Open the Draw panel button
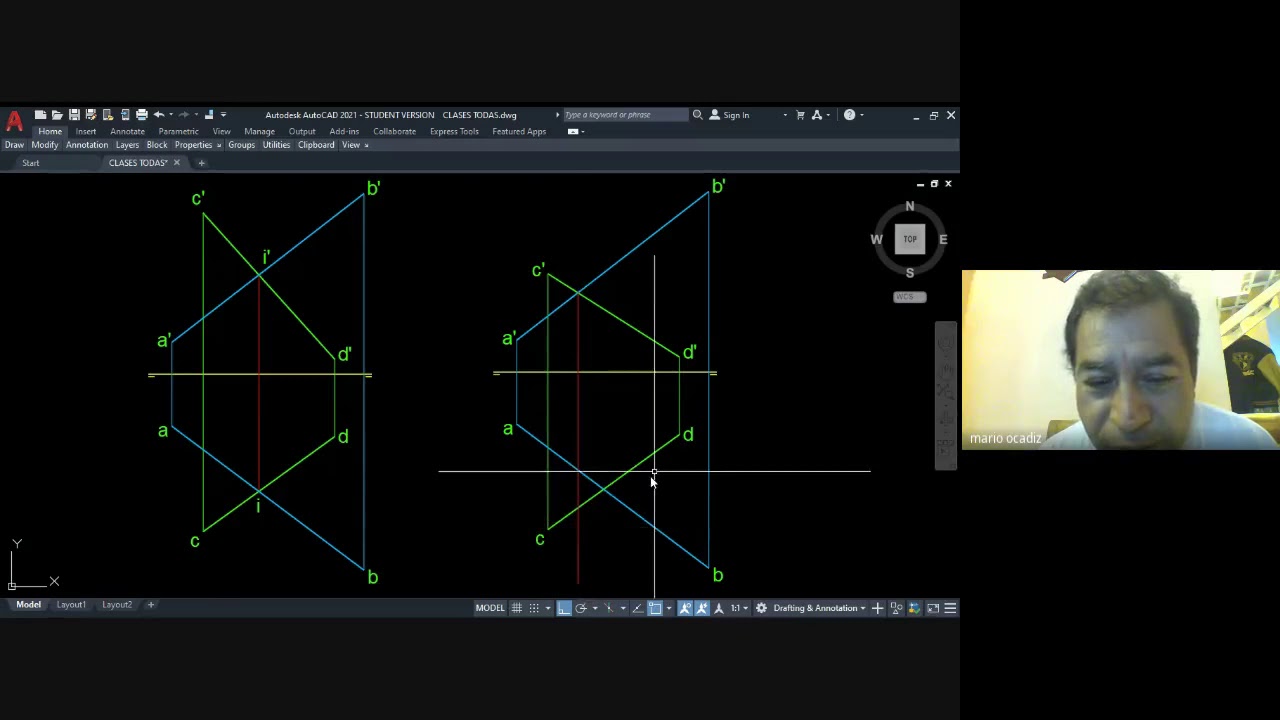This screenshot has width=1280, height=720. point(14,145)
